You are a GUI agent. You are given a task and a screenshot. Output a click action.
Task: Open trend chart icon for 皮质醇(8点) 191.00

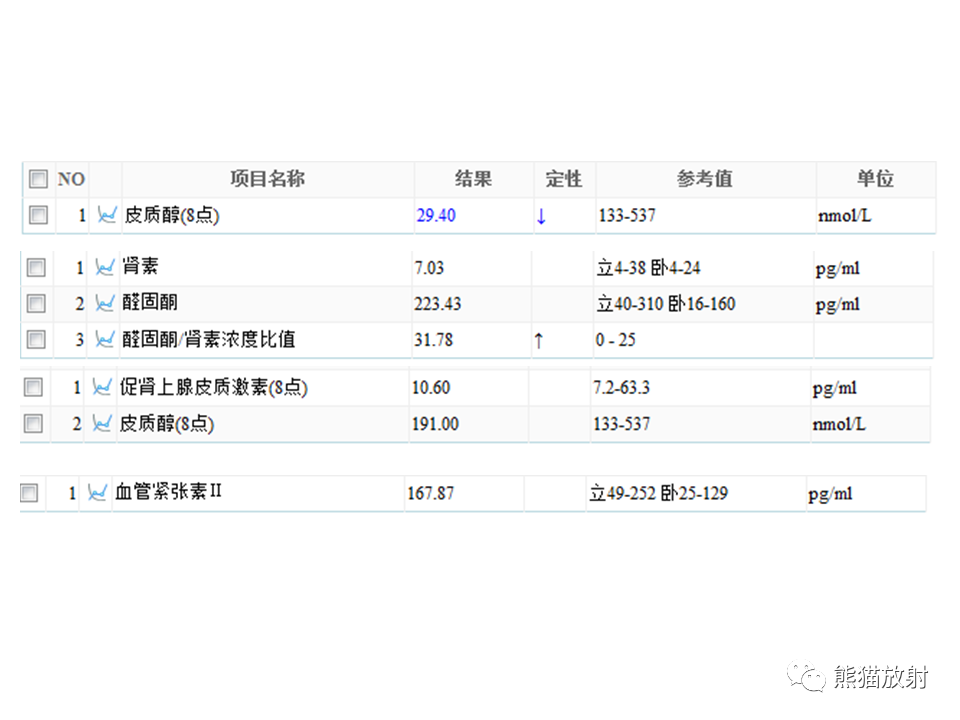pos(102,423)
